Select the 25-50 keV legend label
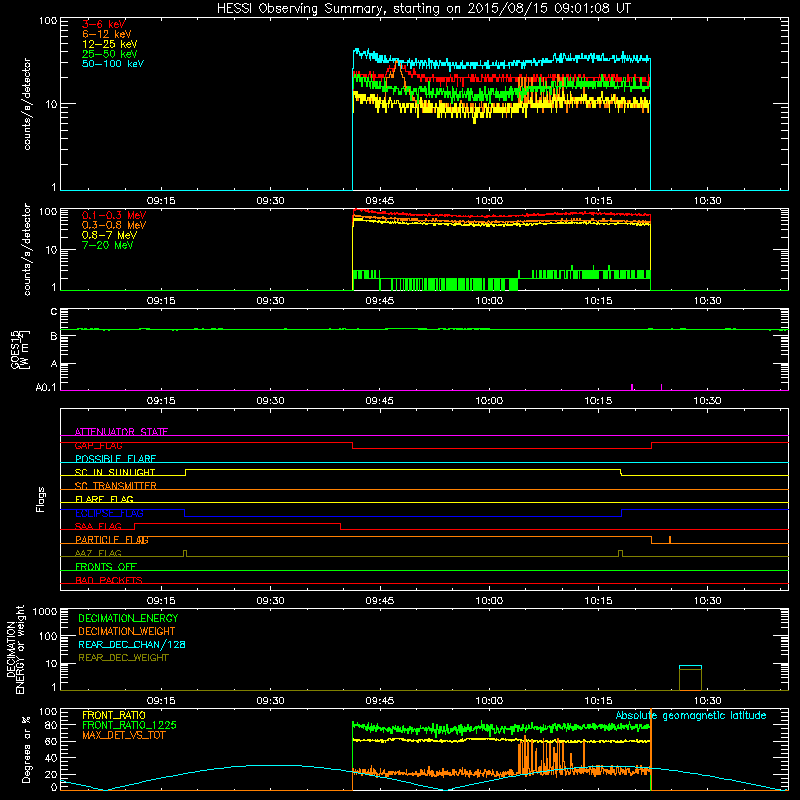 (110, 54)
